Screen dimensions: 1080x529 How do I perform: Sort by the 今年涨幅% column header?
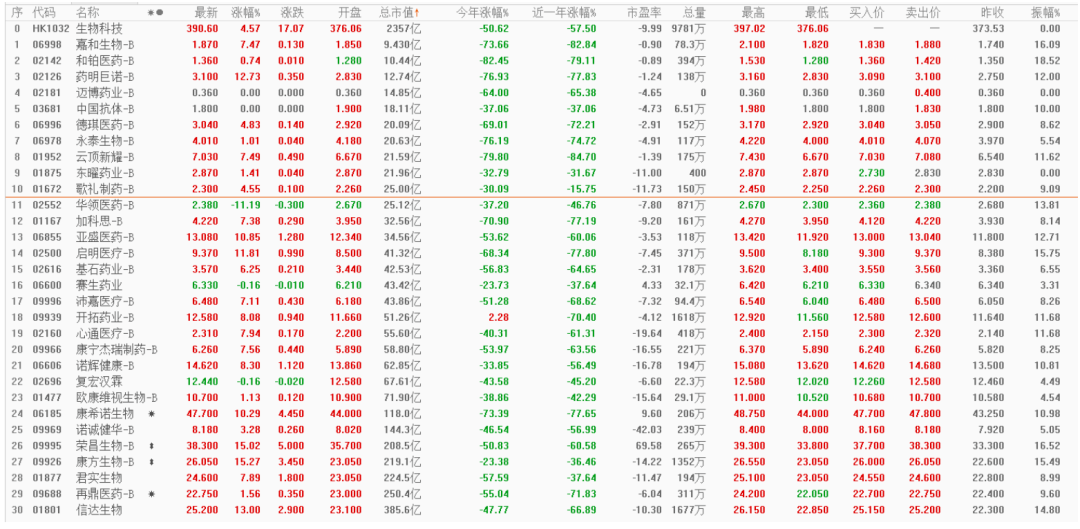pyautogui.click(x=482, y=12)
